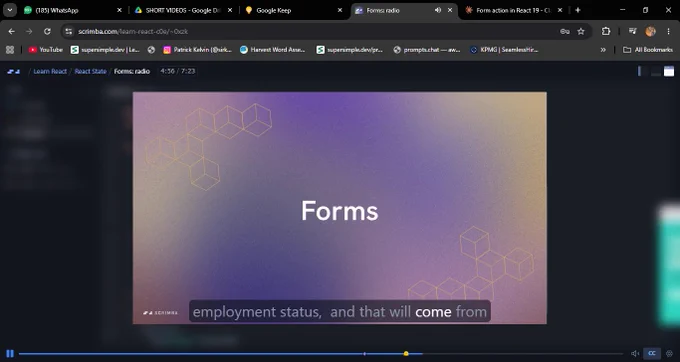Seek along the lesson progress bar
680x362 pixels.
point(321,354)
